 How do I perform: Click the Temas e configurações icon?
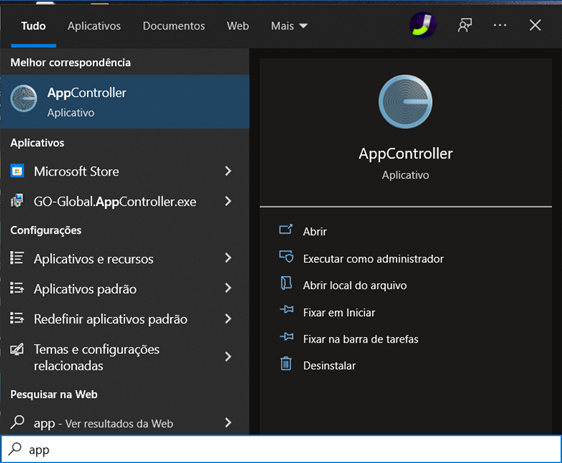(17, 349)
